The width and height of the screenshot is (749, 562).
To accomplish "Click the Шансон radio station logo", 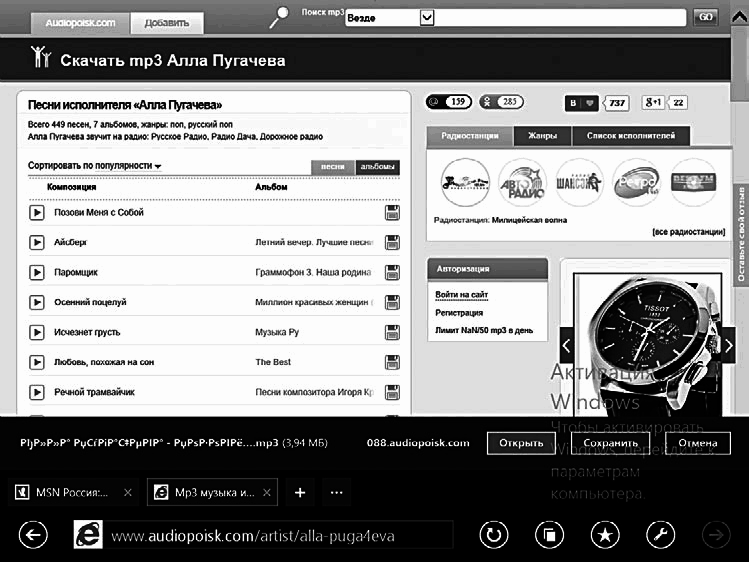I will click(x=579, y=183).
